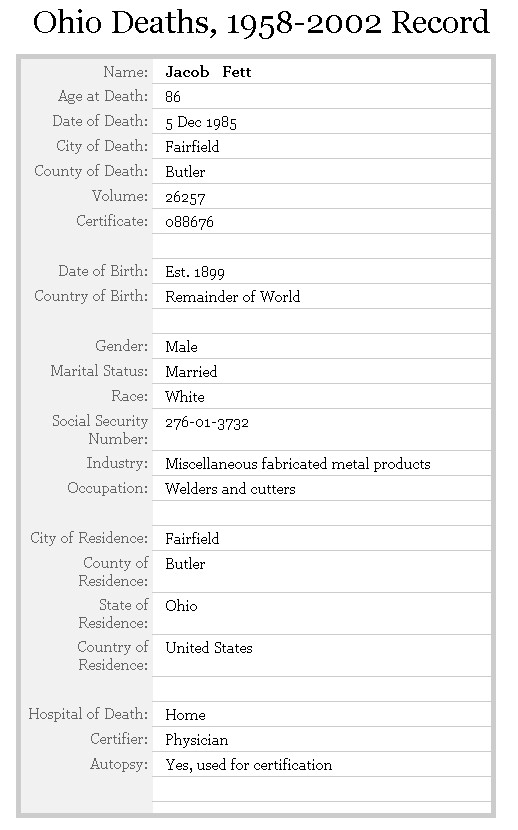Click the Est. 1899 birth date
Screen dimensions: 518x830
tap(195, 272)
